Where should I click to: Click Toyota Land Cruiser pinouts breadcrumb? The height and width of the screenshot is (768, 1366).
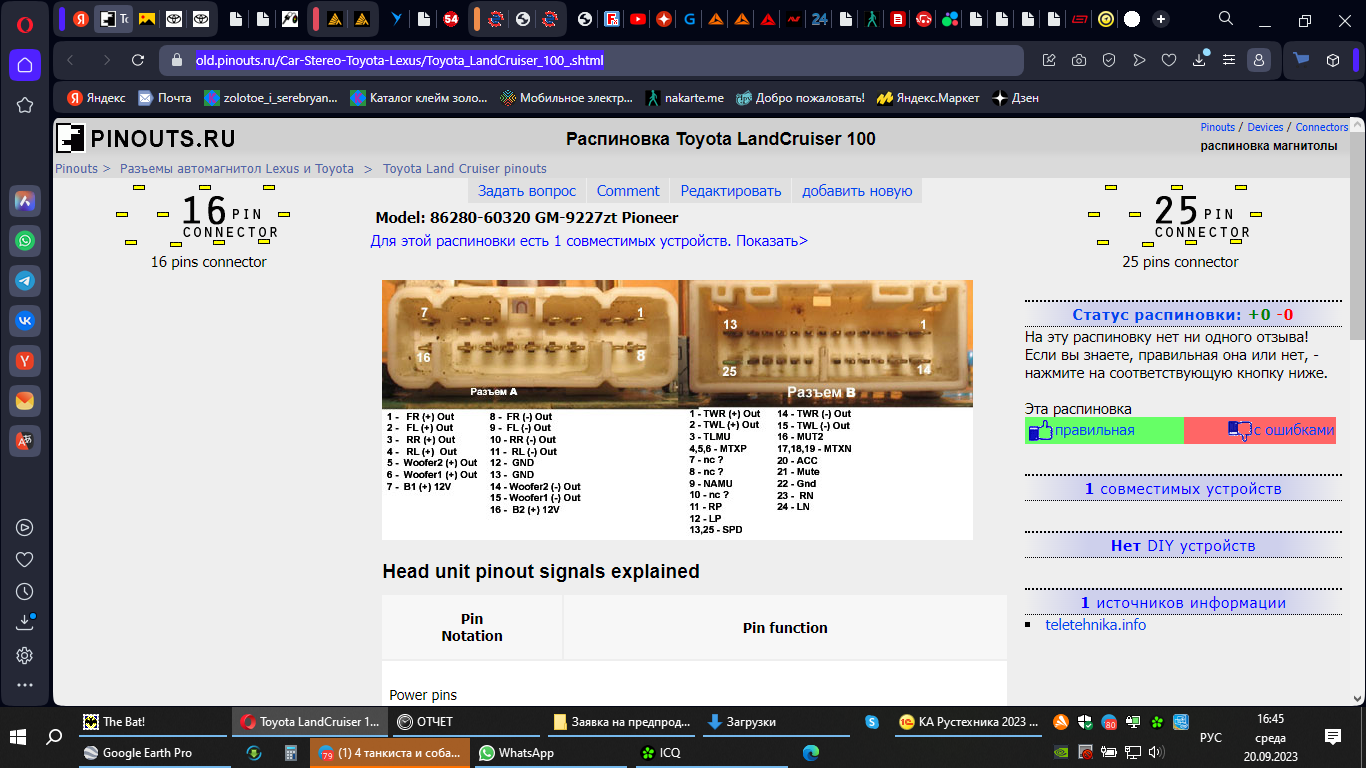click(465, 169)
